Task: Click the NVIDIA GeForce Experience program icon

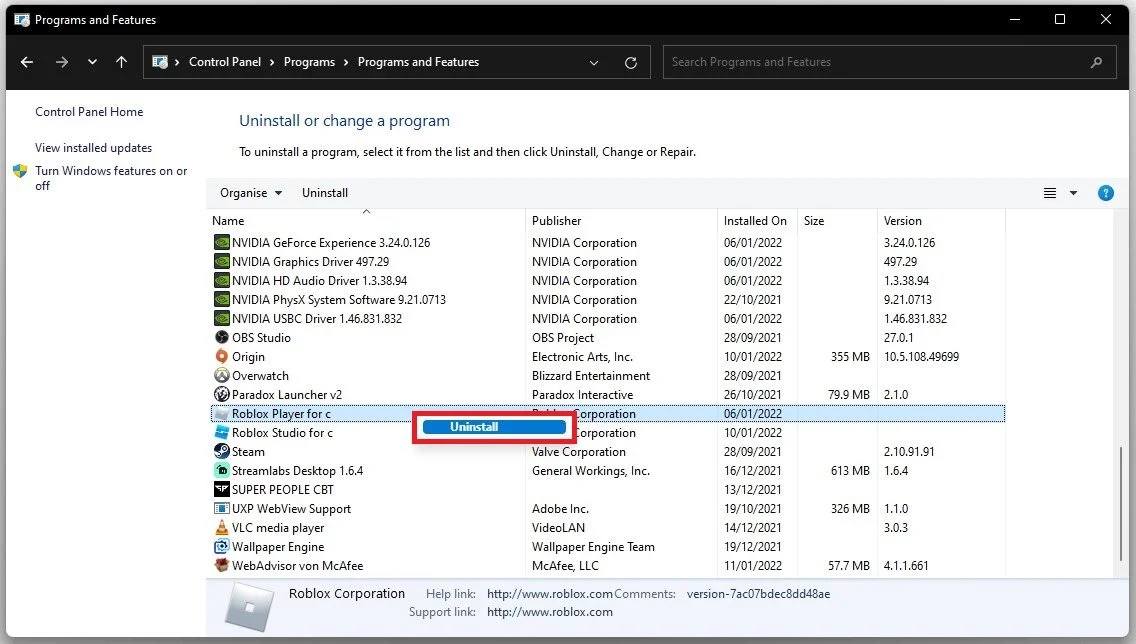Action: pyautogui.click(x=222, y=243)
